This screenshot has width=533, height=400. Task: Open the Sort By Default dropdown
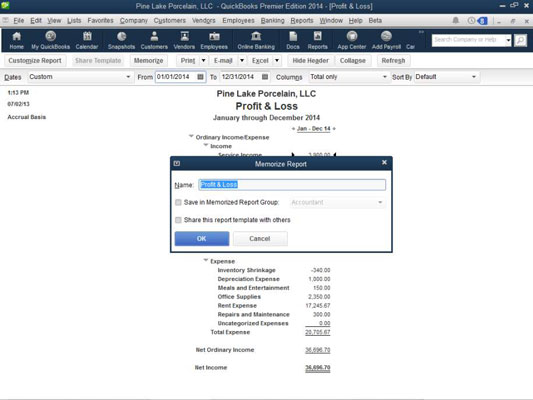coord(446,77)
